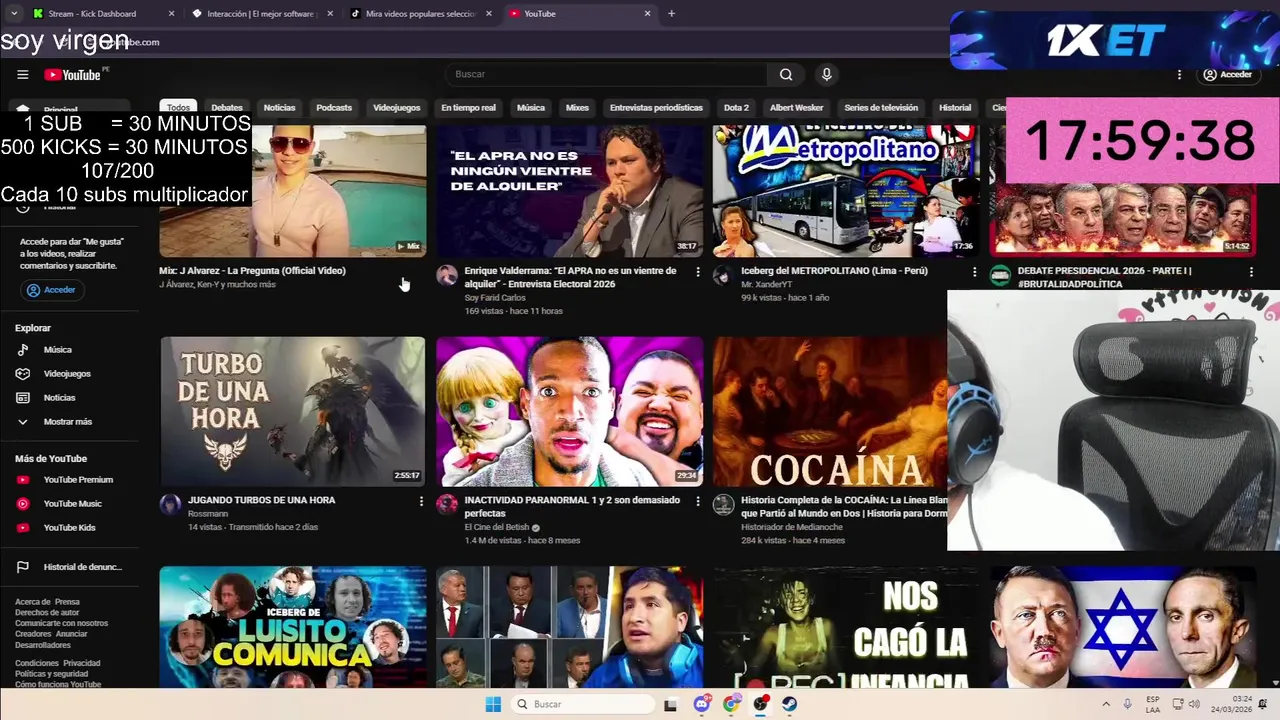Focus the YouTube Buscar search field
The height and width of the screenshot is (720, 1280).
click(x=607, y=74)
